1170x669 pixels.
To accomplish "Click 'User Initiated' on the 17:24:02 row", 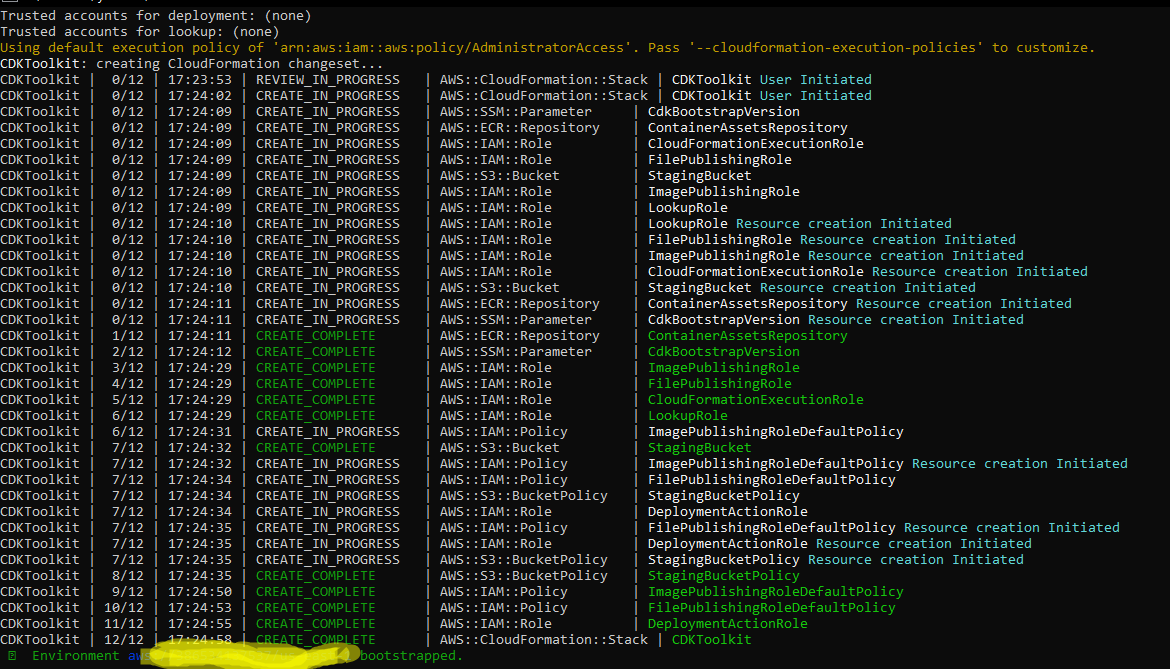I will click(x=816, y=95).
